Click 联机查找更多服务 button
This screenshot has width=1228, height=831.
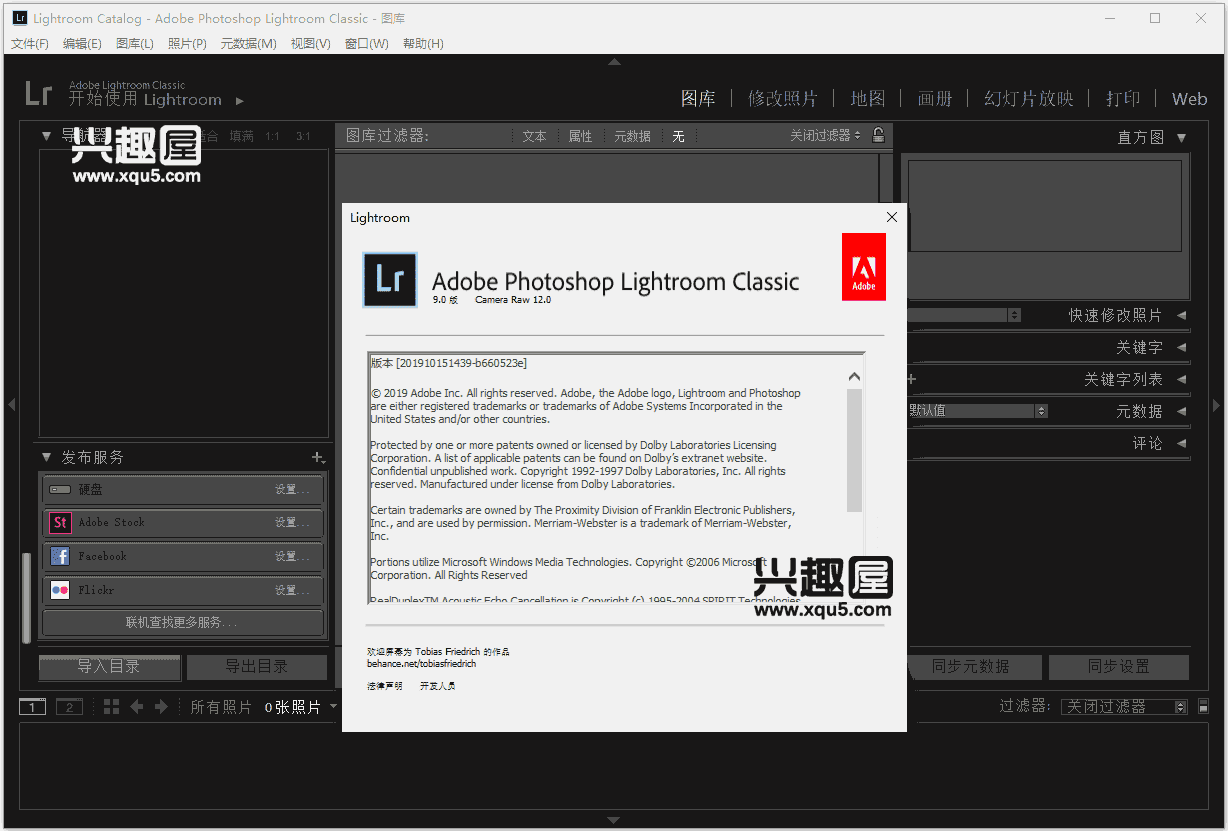(182, 622)
